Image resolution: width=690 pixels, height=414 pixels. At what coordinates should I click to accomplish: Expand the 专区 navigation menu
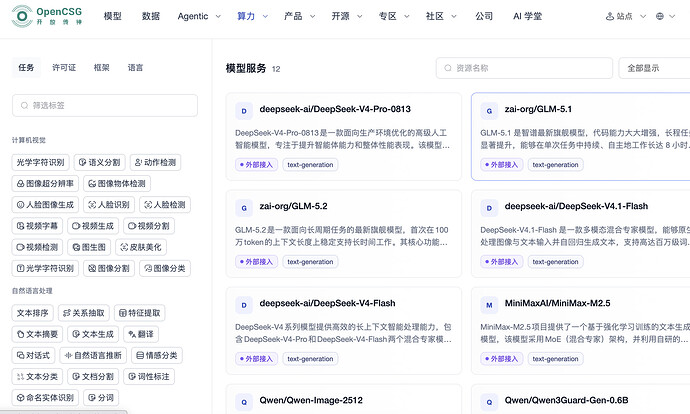click(394, 16)
